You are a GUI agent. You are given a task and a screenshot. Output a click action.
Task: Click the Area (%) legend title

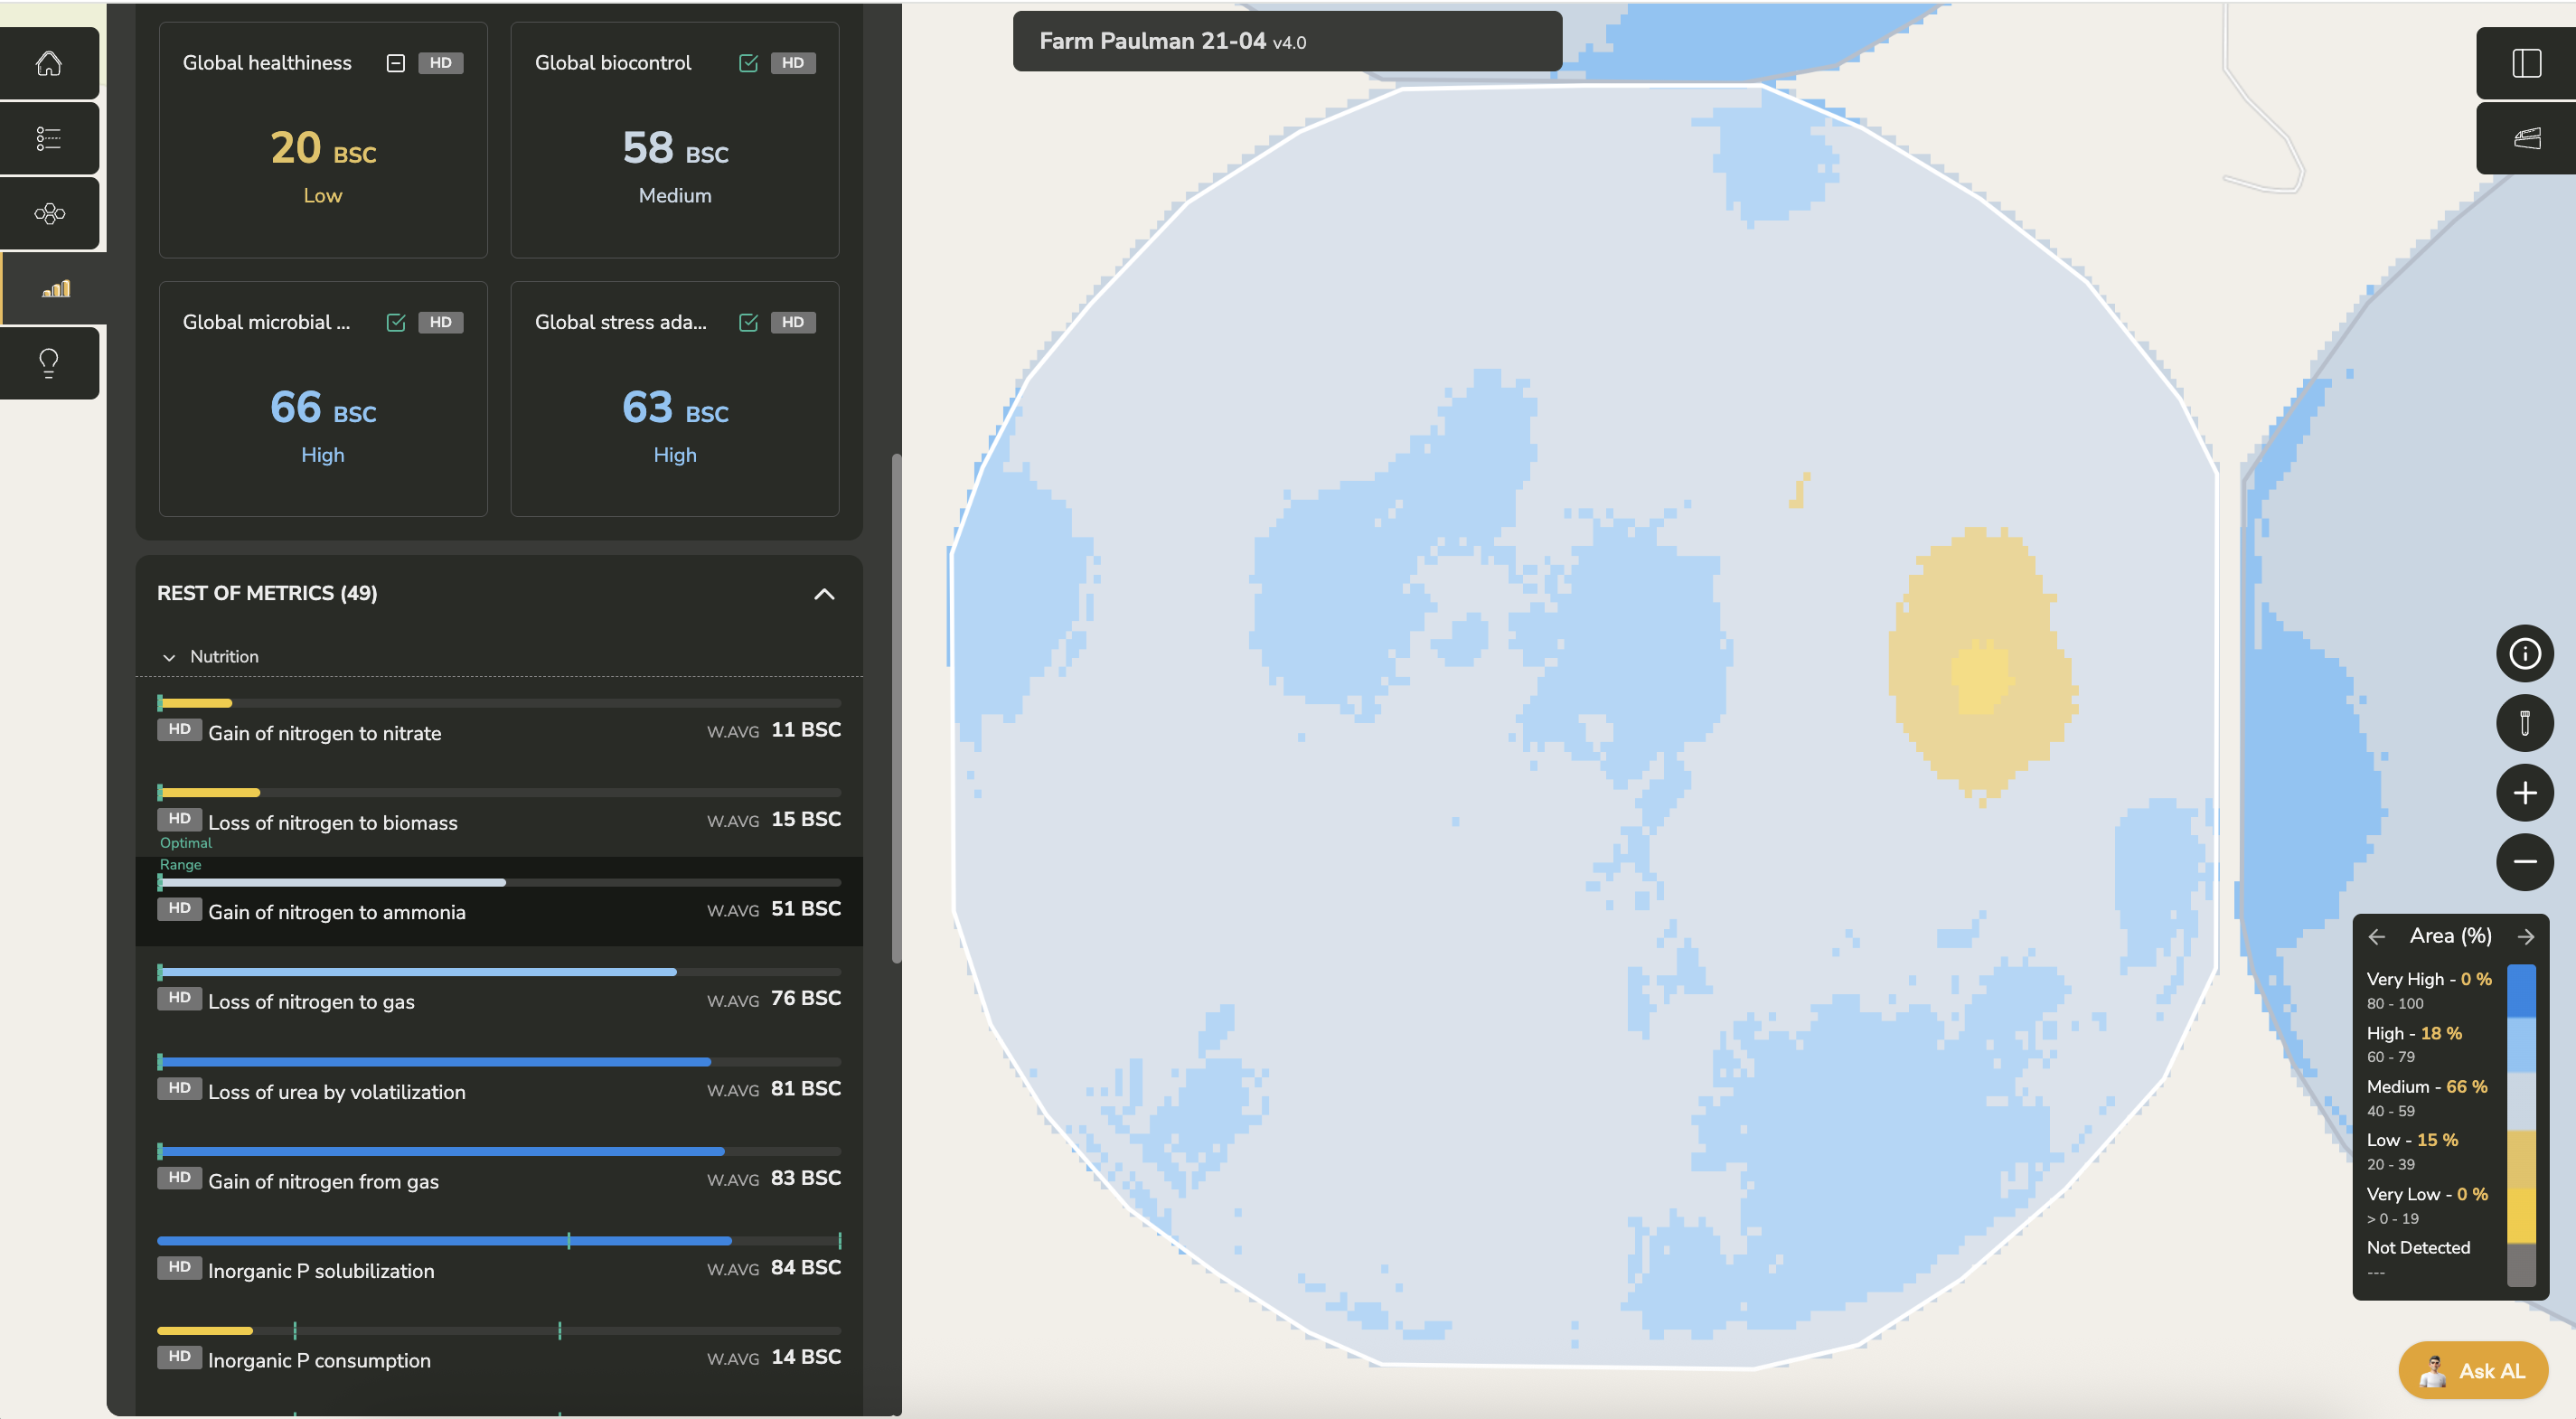[2450, 936]
